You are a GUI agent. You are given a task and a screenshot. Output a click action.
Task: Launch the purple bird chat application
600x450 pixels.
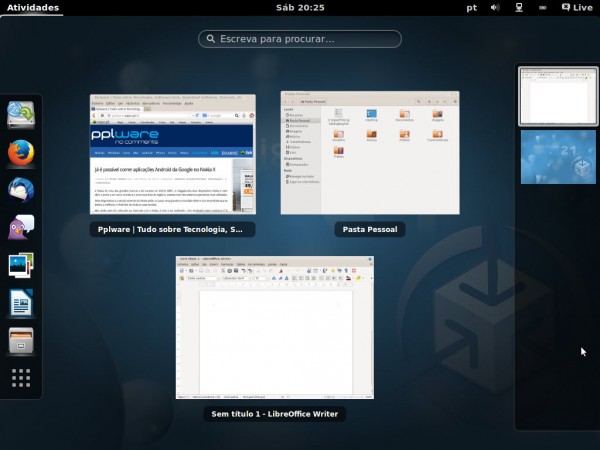click(x=21, y=227)
